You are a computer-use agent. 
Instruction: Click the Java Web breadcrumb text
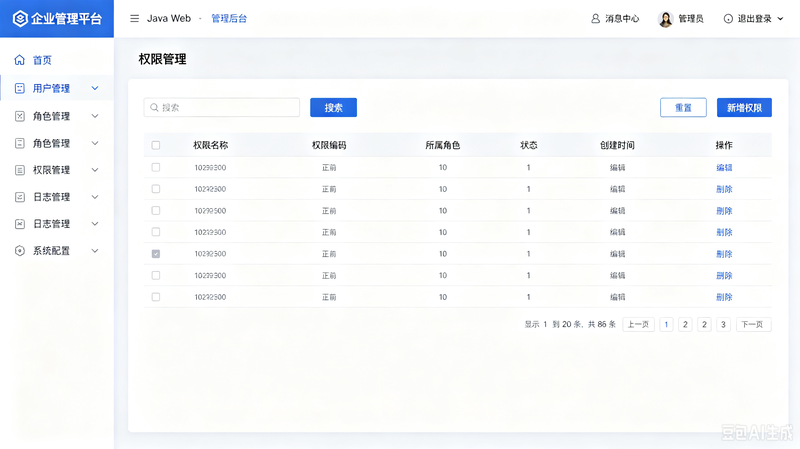coord(169,18)
